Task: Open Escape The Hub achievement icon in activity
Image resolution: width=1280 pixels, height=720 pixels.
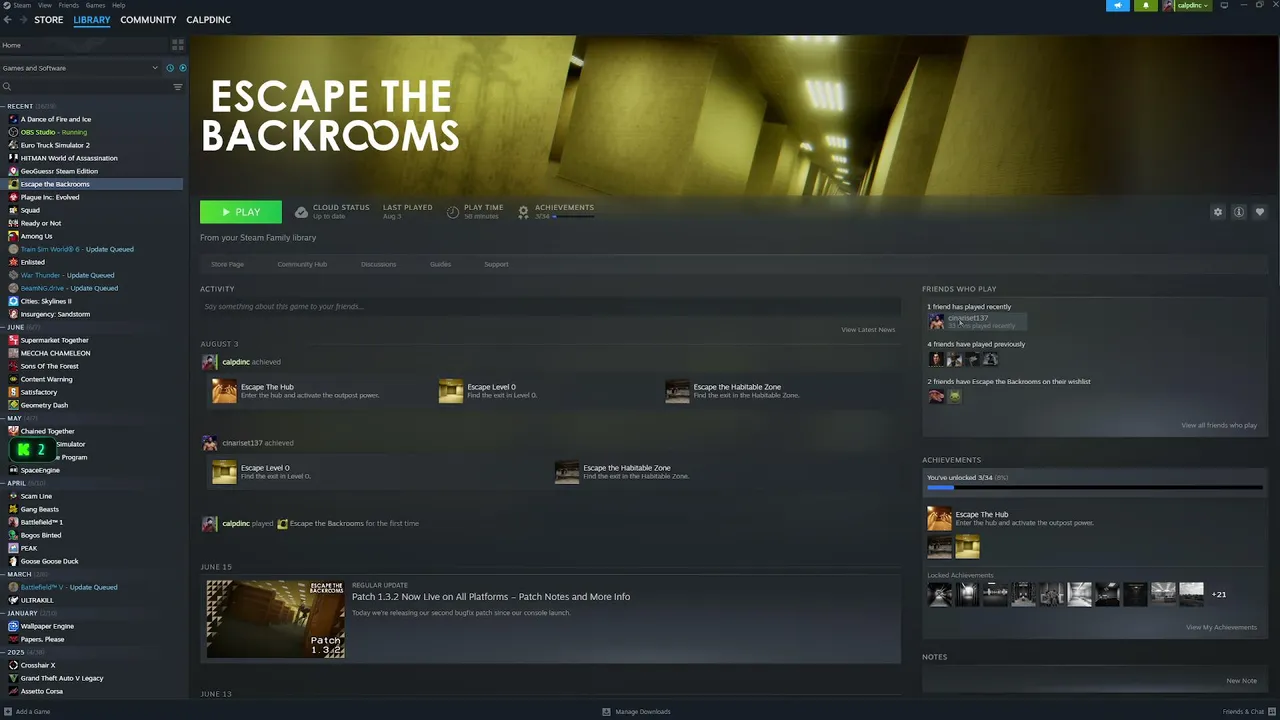Action: pyautogui.click(x=224, y=391)
